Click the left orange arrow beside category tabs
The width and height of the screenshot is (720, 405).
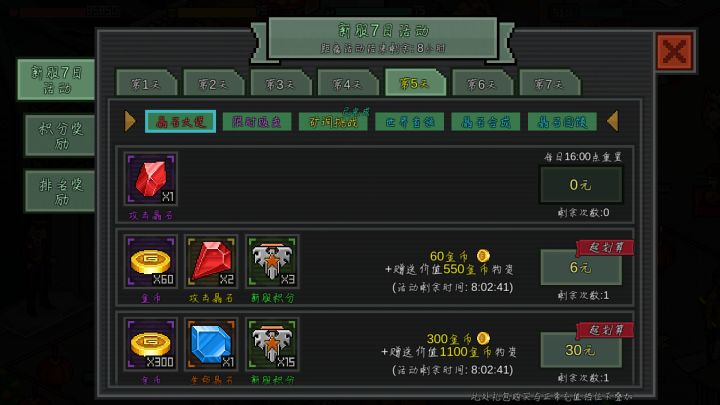point(130,121)
